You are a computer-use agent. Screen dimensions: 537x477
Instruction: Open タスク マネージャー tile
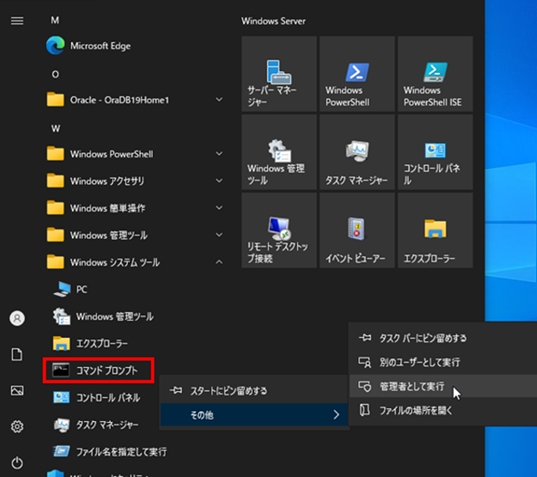pyautogui.click(x=357, y=152)
